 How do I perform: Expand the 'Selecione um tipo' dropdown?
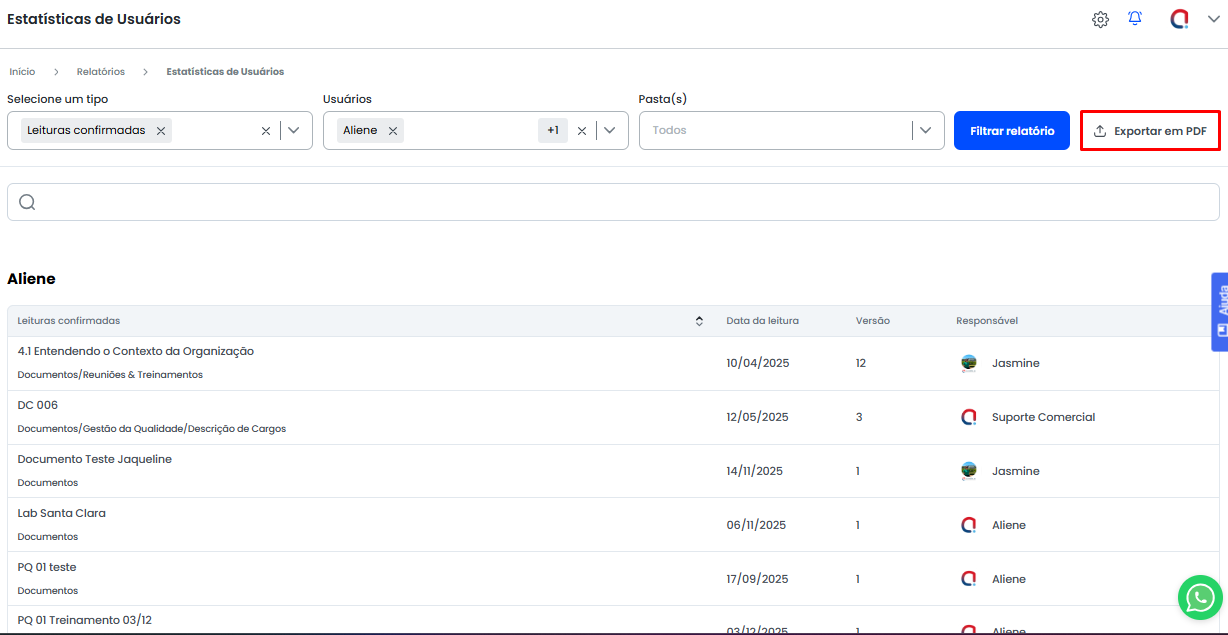(x=294, y=130)
